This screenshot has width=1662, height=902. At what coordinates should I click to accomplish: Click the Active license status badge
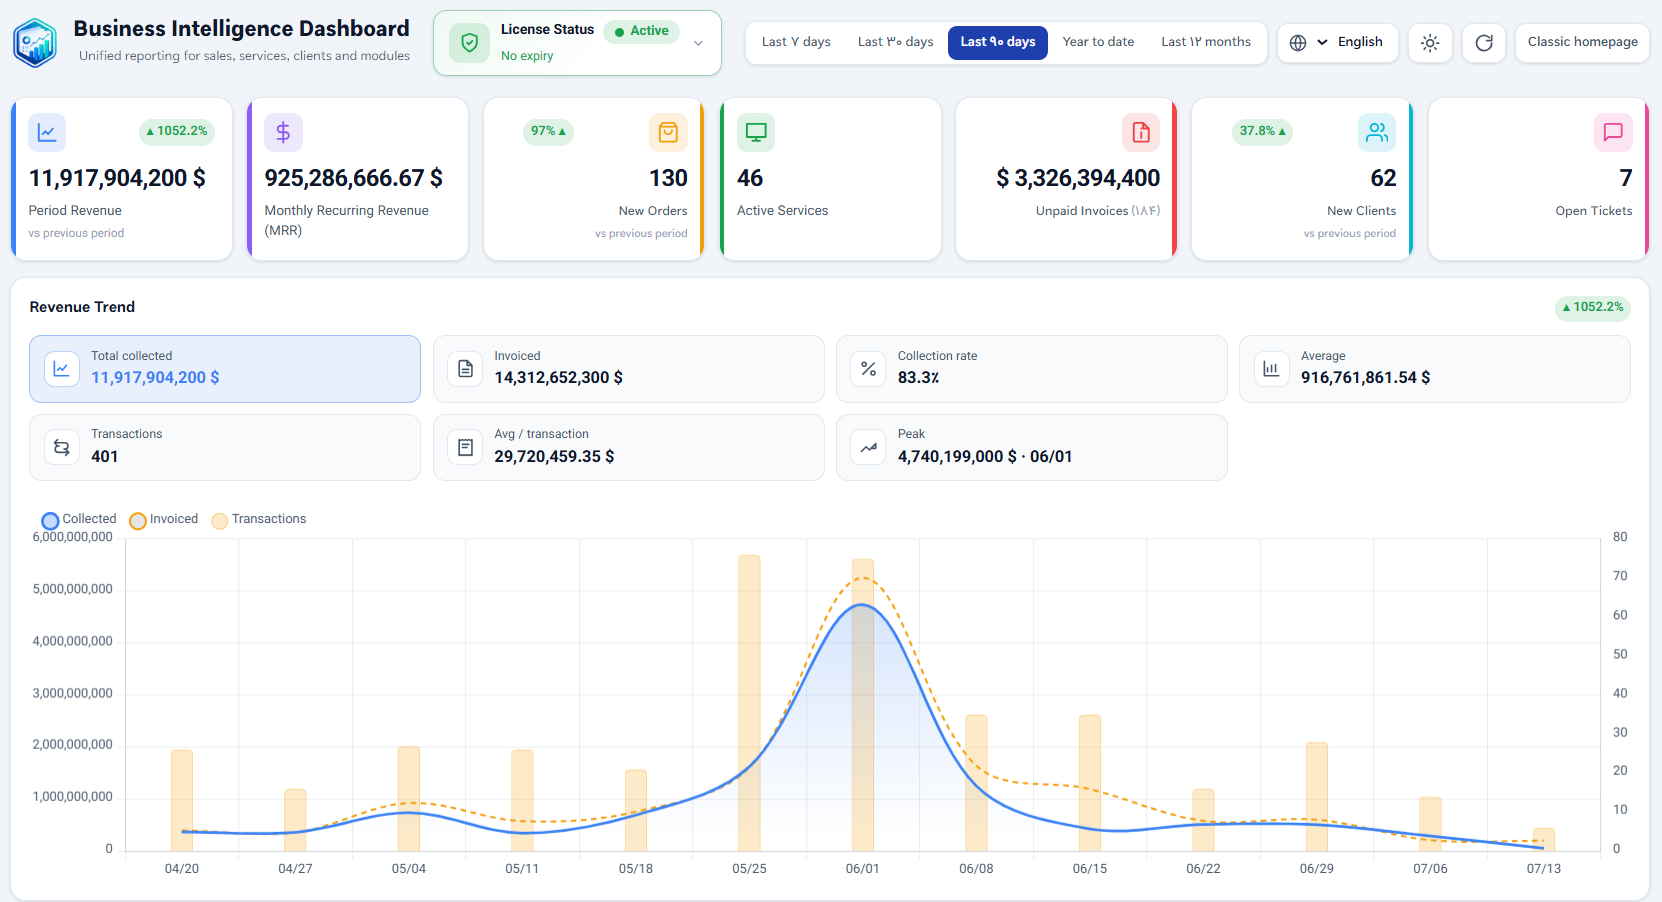pyautogui.click(x=641, y=31)
